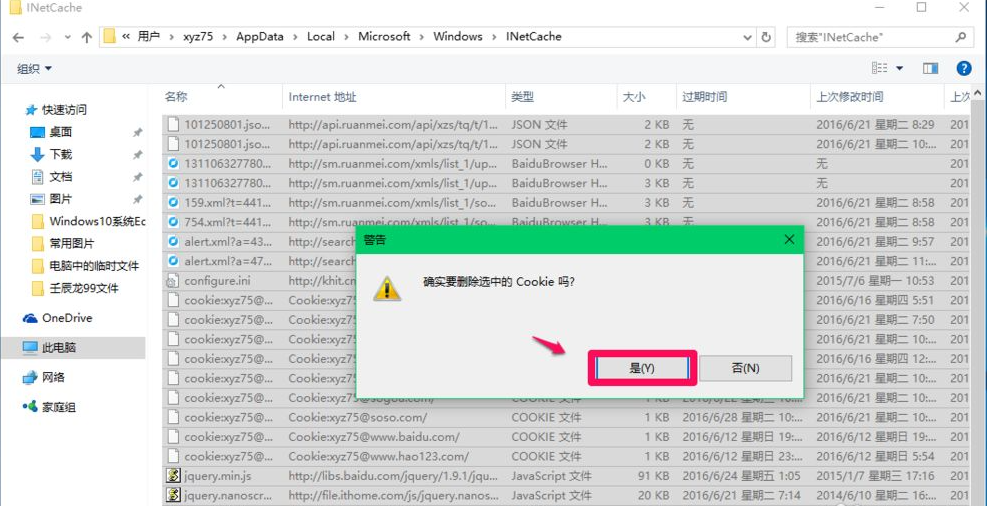Click the 是(Y) button to confirm deletion
This screenshot has width=987, height=506.
click(641, 368)
